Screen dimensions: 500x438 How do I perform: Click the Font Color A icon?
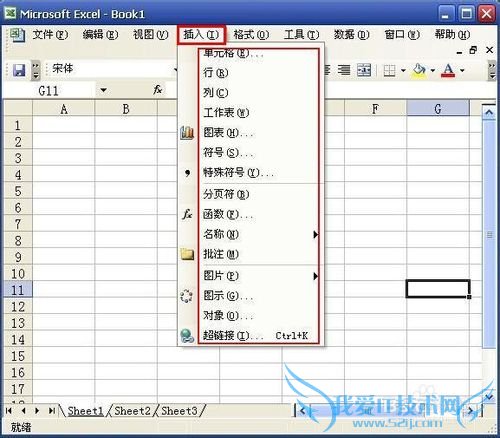click(448, 70)
